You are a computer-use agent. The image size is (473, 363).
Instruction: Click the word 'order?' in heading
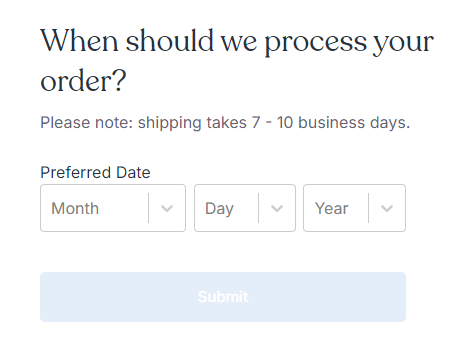pyautogui.click(x=83, y=81)
